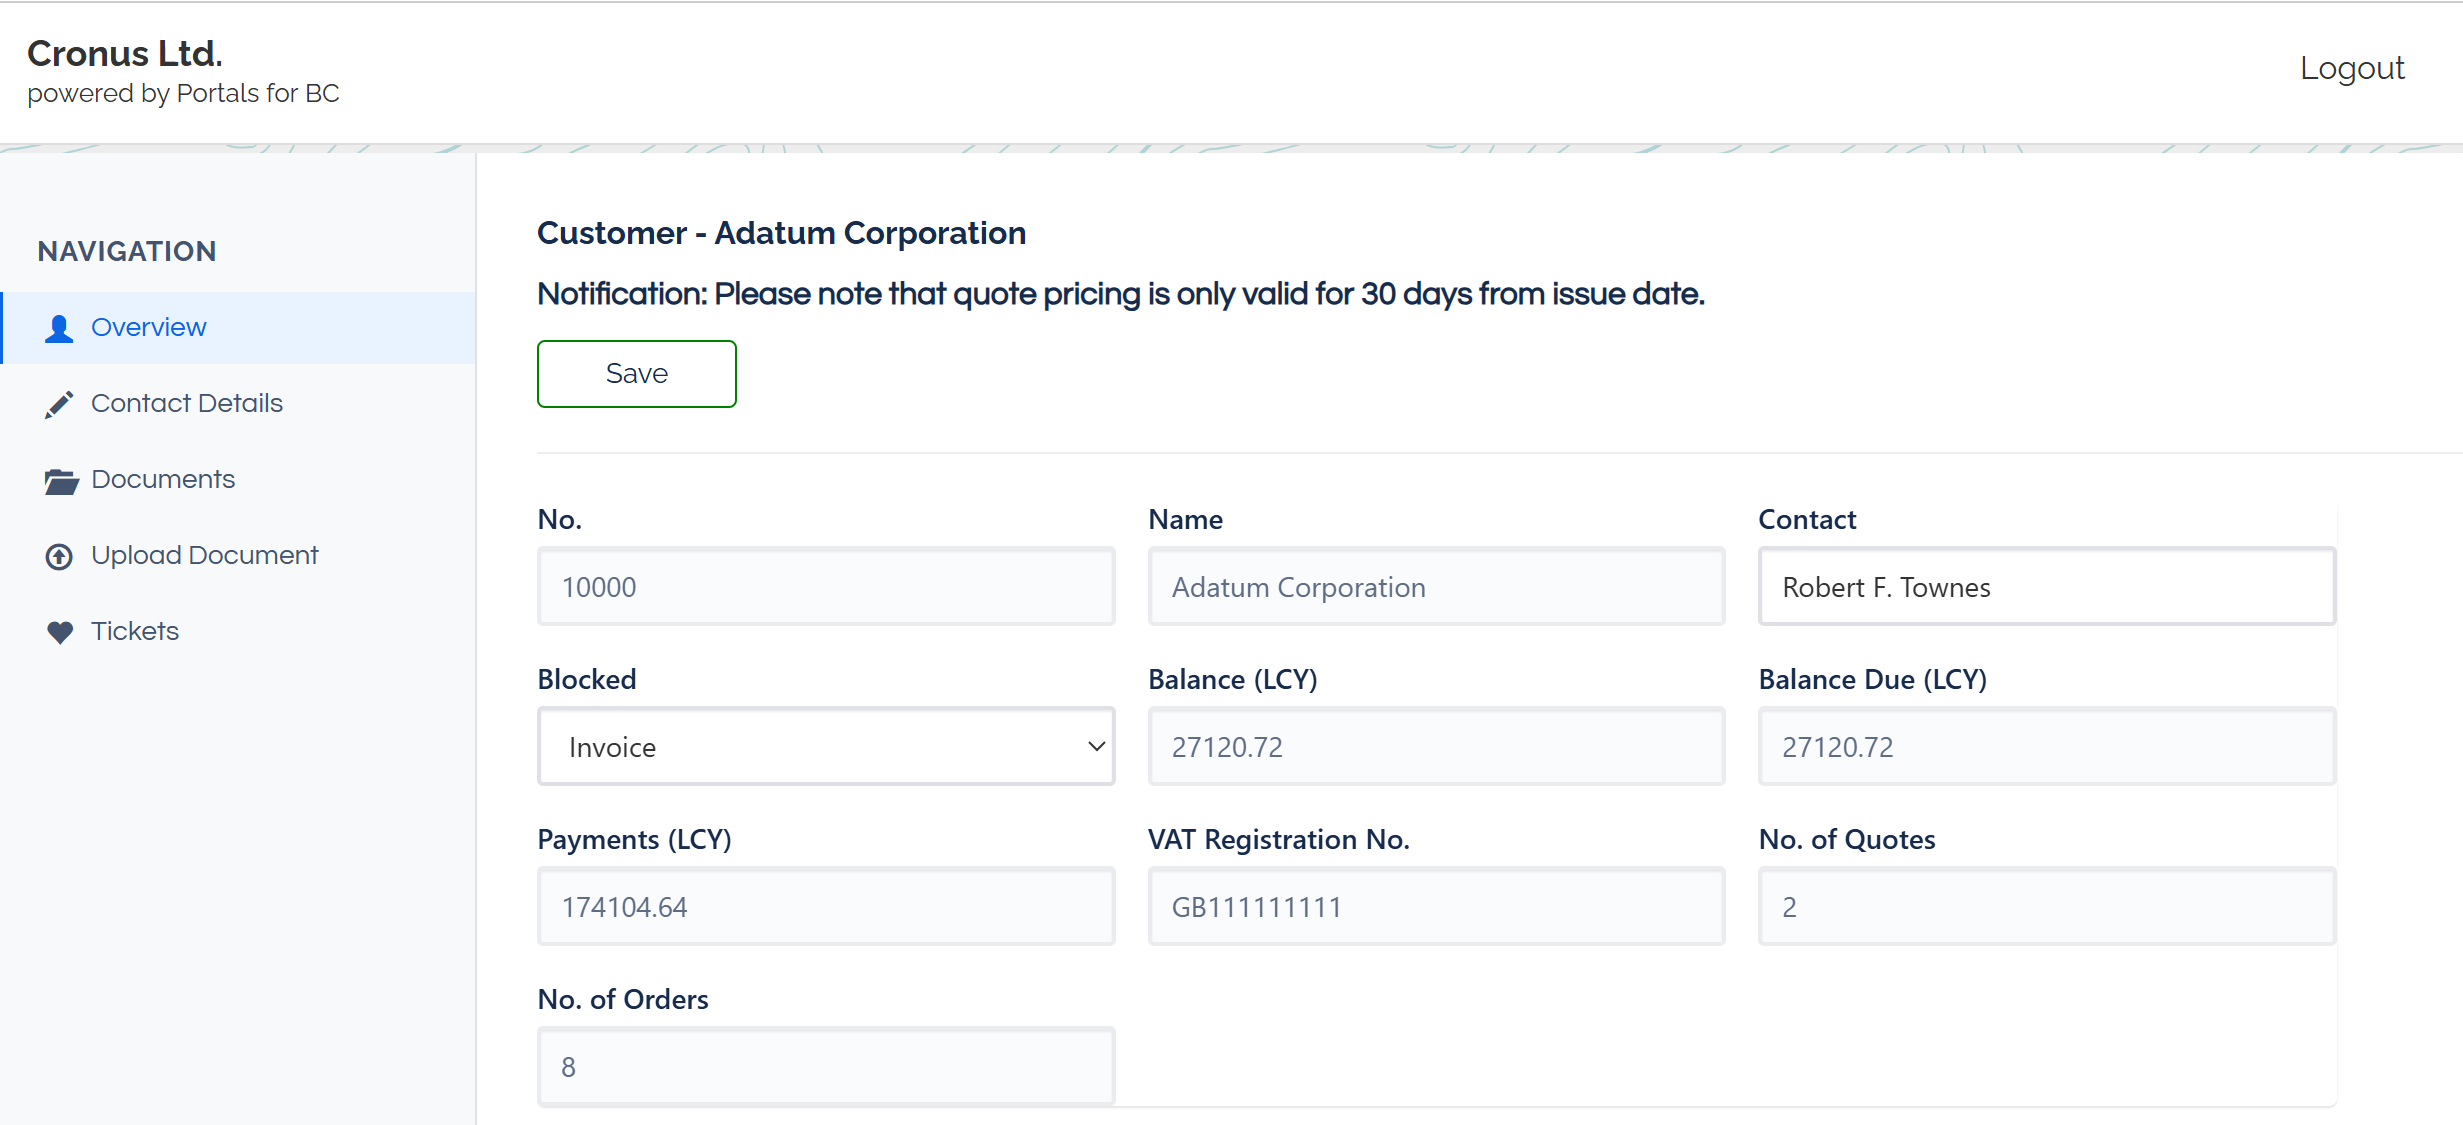2463x1125 pixels.
Task: Click the Logout link
Action: (x=2351, y=68)
